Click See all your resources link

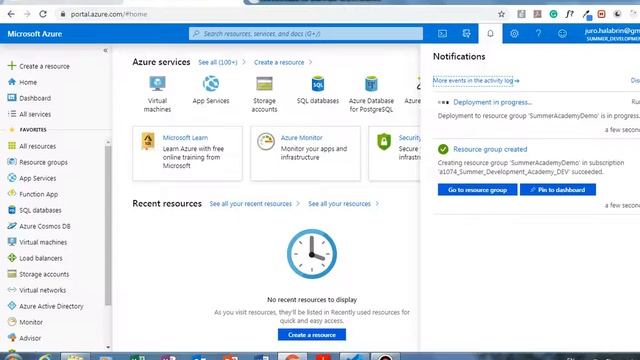pos(339,204)
